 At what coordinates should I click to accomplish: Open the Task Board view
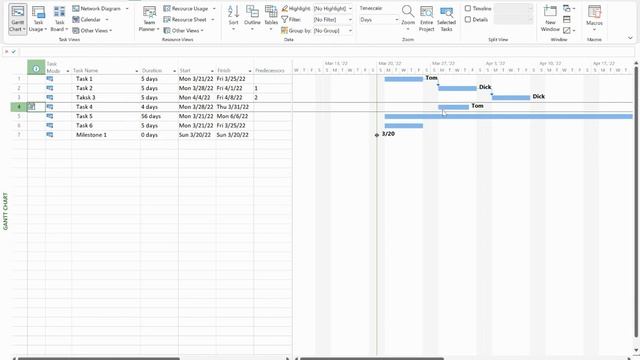point(60,19)
